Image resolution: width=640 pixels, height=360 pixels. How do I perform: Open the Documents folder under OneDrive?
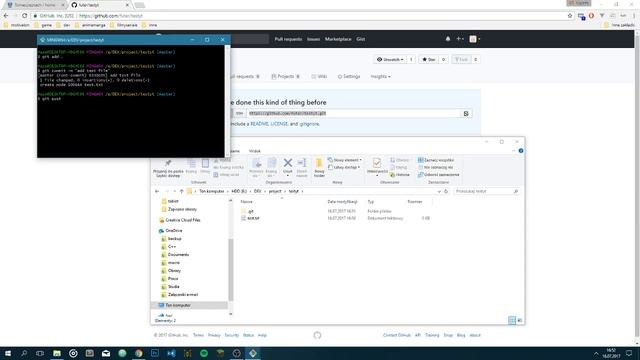178,255
